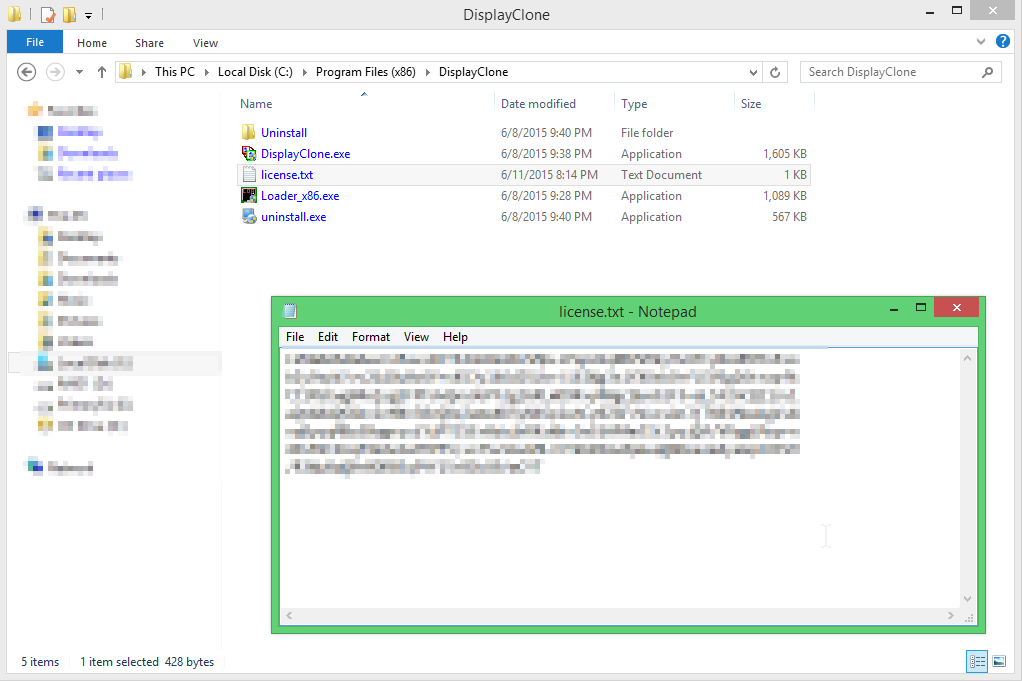
Task: Expand the breadcrumb arrow after Local Disk (C:)
Action: 304,72
